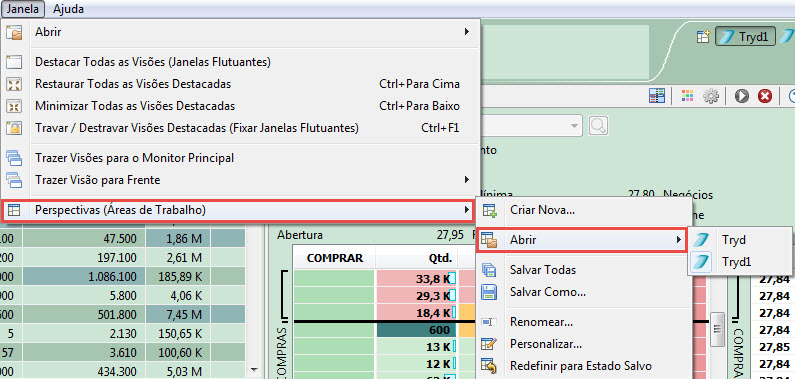Click the Abertura label
Viewport: 795px width, 379px height.
300,235
